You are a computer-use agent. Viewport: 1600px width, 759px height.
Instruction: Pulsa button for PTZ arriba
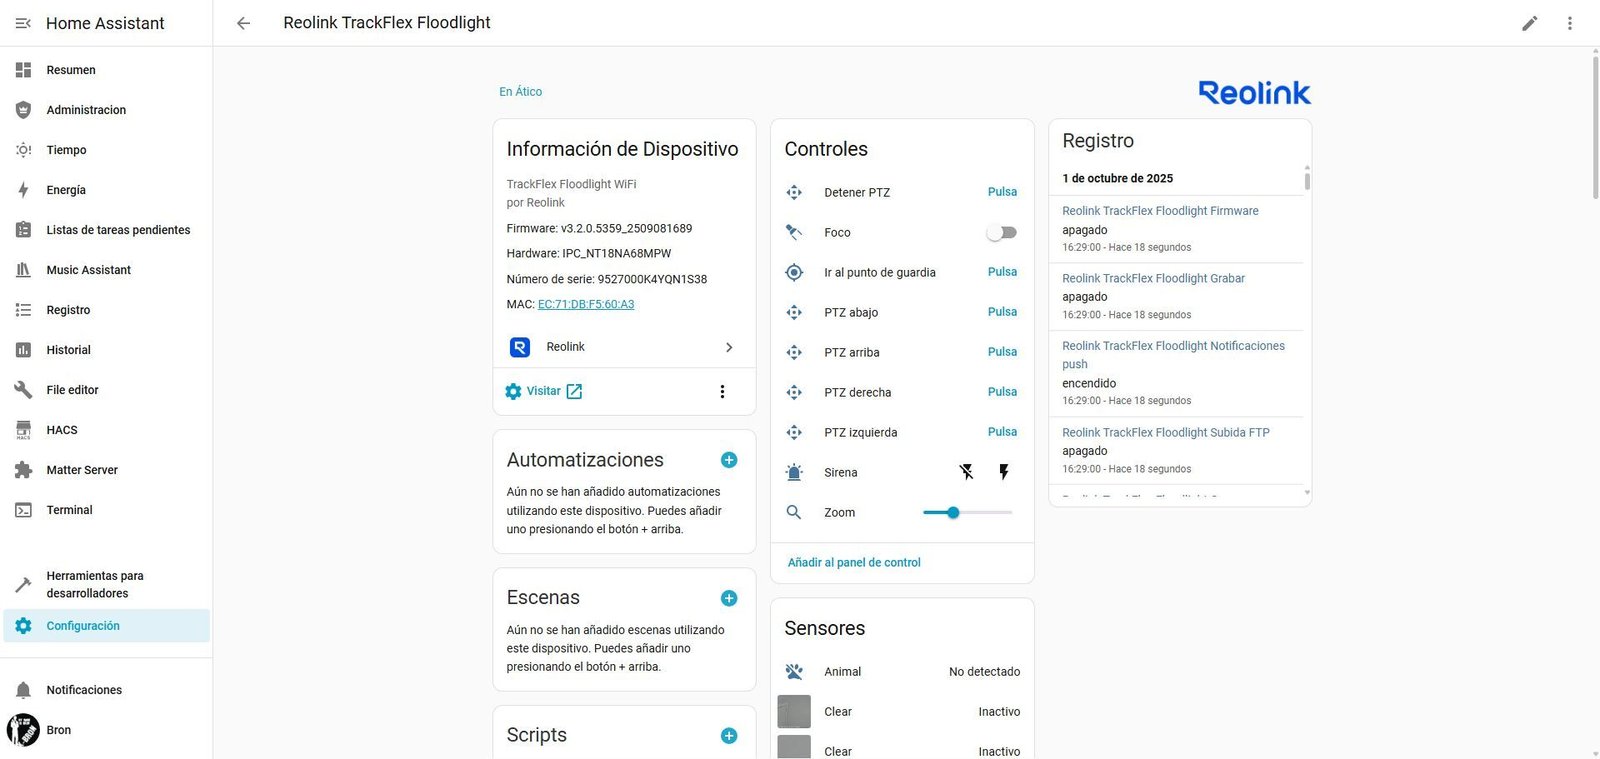click(x=1002, y=352)
